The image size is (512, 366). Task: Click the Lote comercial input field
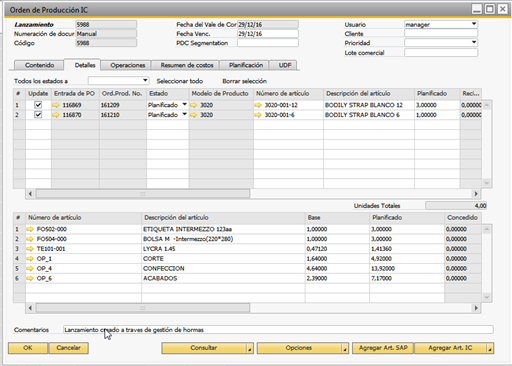(441, 52)
